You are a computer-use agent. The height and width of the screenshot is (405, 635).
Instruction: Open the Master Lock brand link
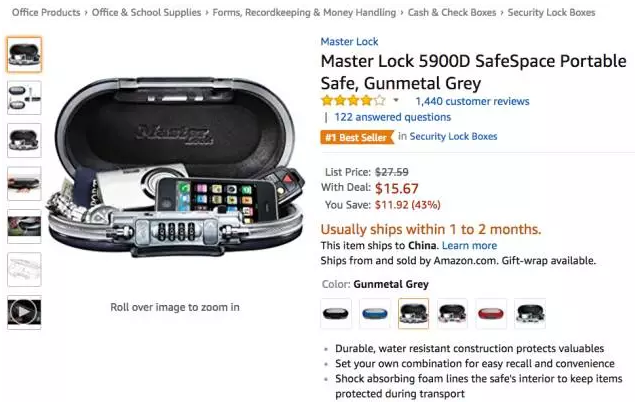(x=349, y=42)
